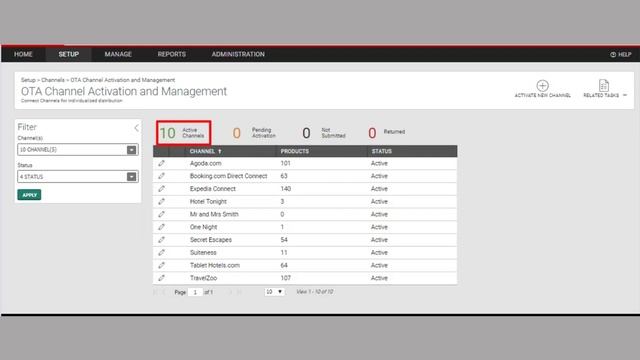
Task: Select the Secret Escapes channel name
Action: (211, 240)
